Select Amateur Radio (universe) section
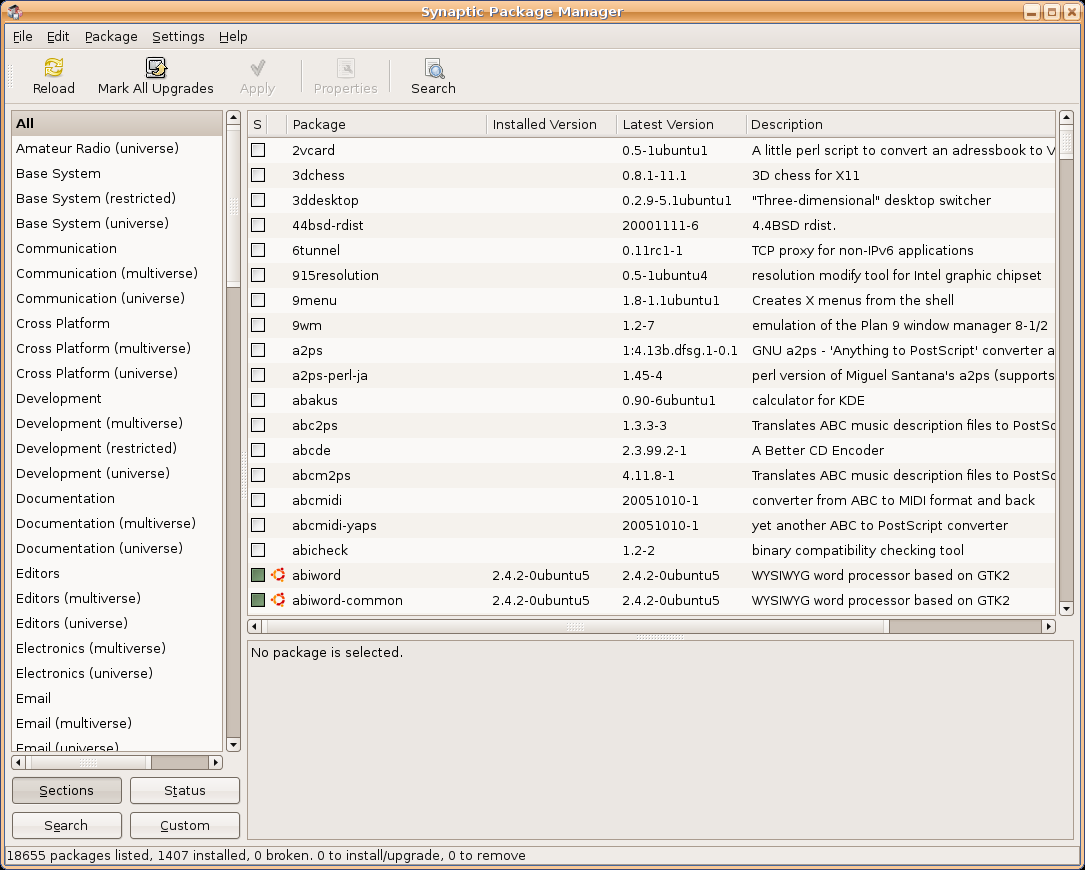 click(117, 148)
